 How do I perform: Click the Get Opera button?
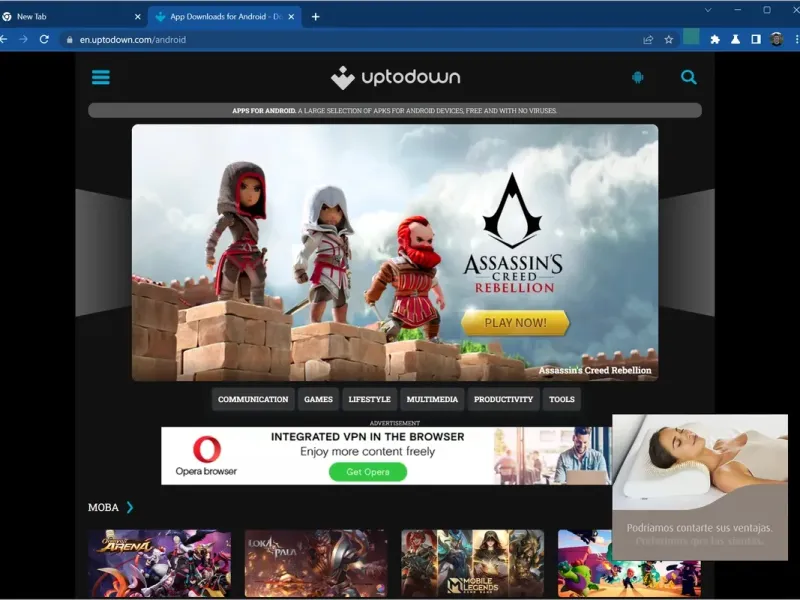tap(368, 472)
